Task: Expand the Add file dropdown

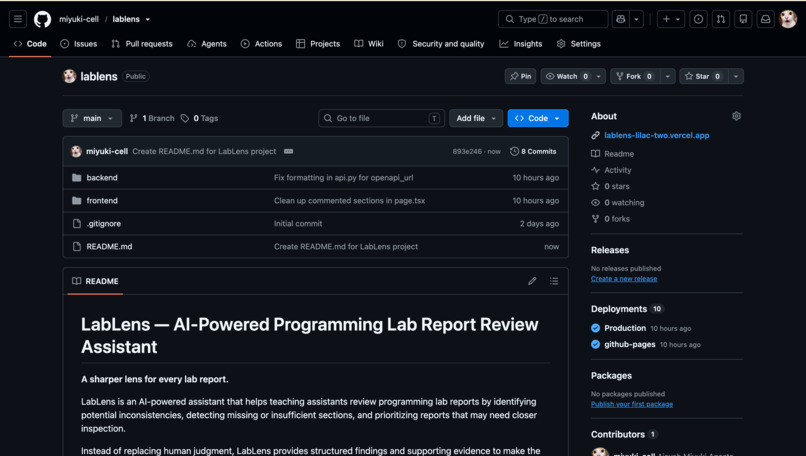Action: coord(476,118)
